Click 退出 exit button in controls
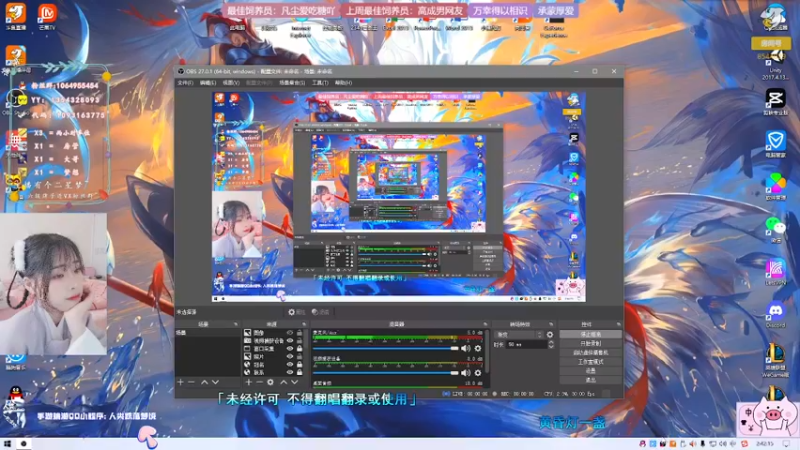 tap(590, 380)
